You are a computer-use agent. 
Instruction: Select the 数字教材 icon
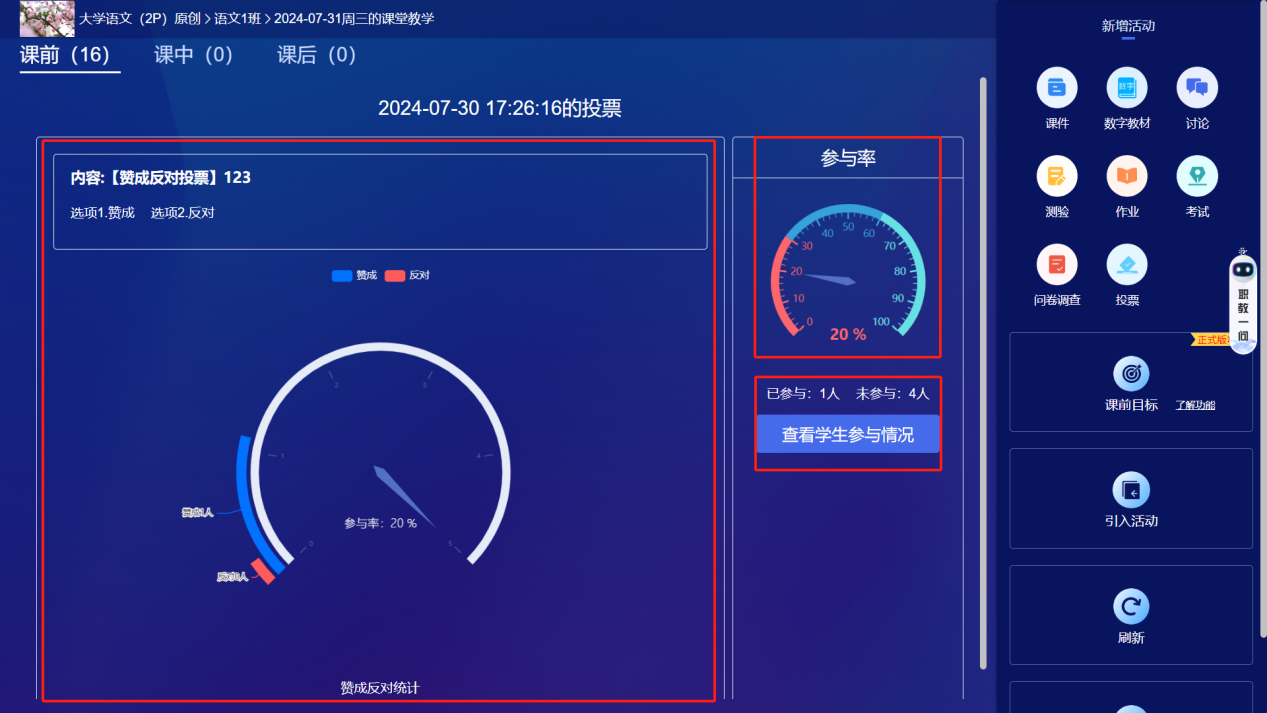pyautogui.click(x=1127, y=87)
